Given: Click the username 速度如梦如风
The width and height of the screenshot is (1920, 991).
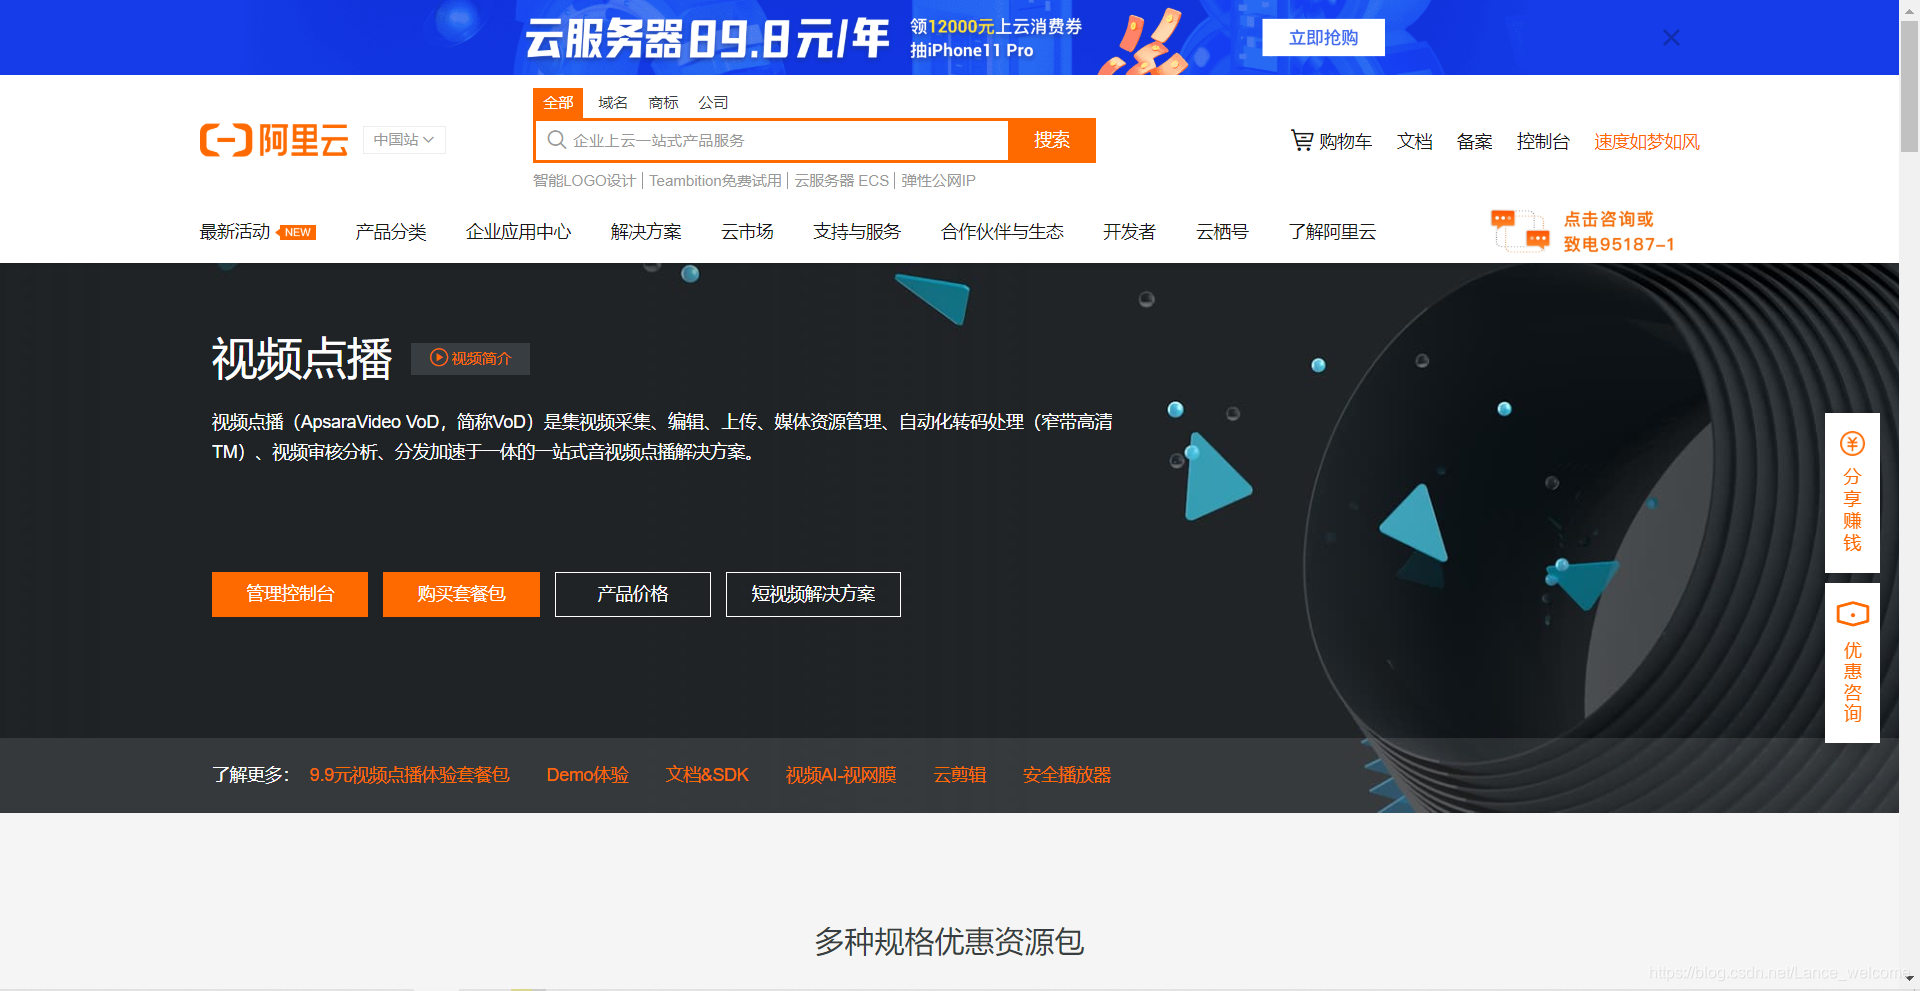Looking at the screenshot, I should pos(1646,142).
